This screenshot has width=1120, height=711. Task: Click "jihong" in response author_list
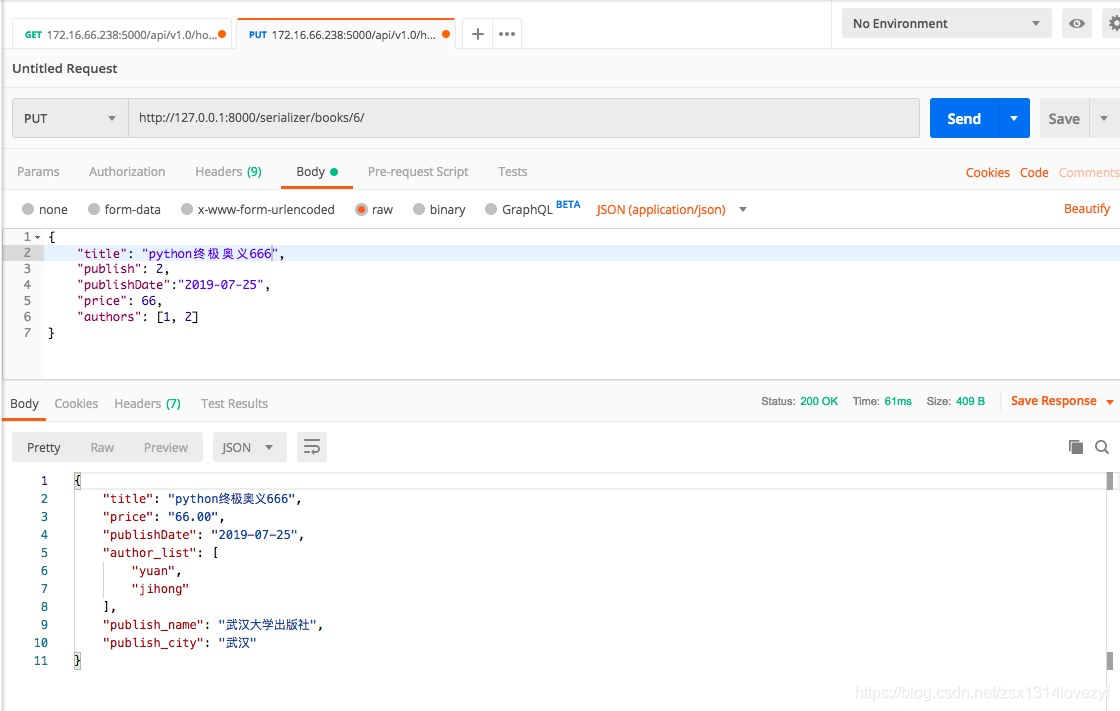[x=160, y=589]
